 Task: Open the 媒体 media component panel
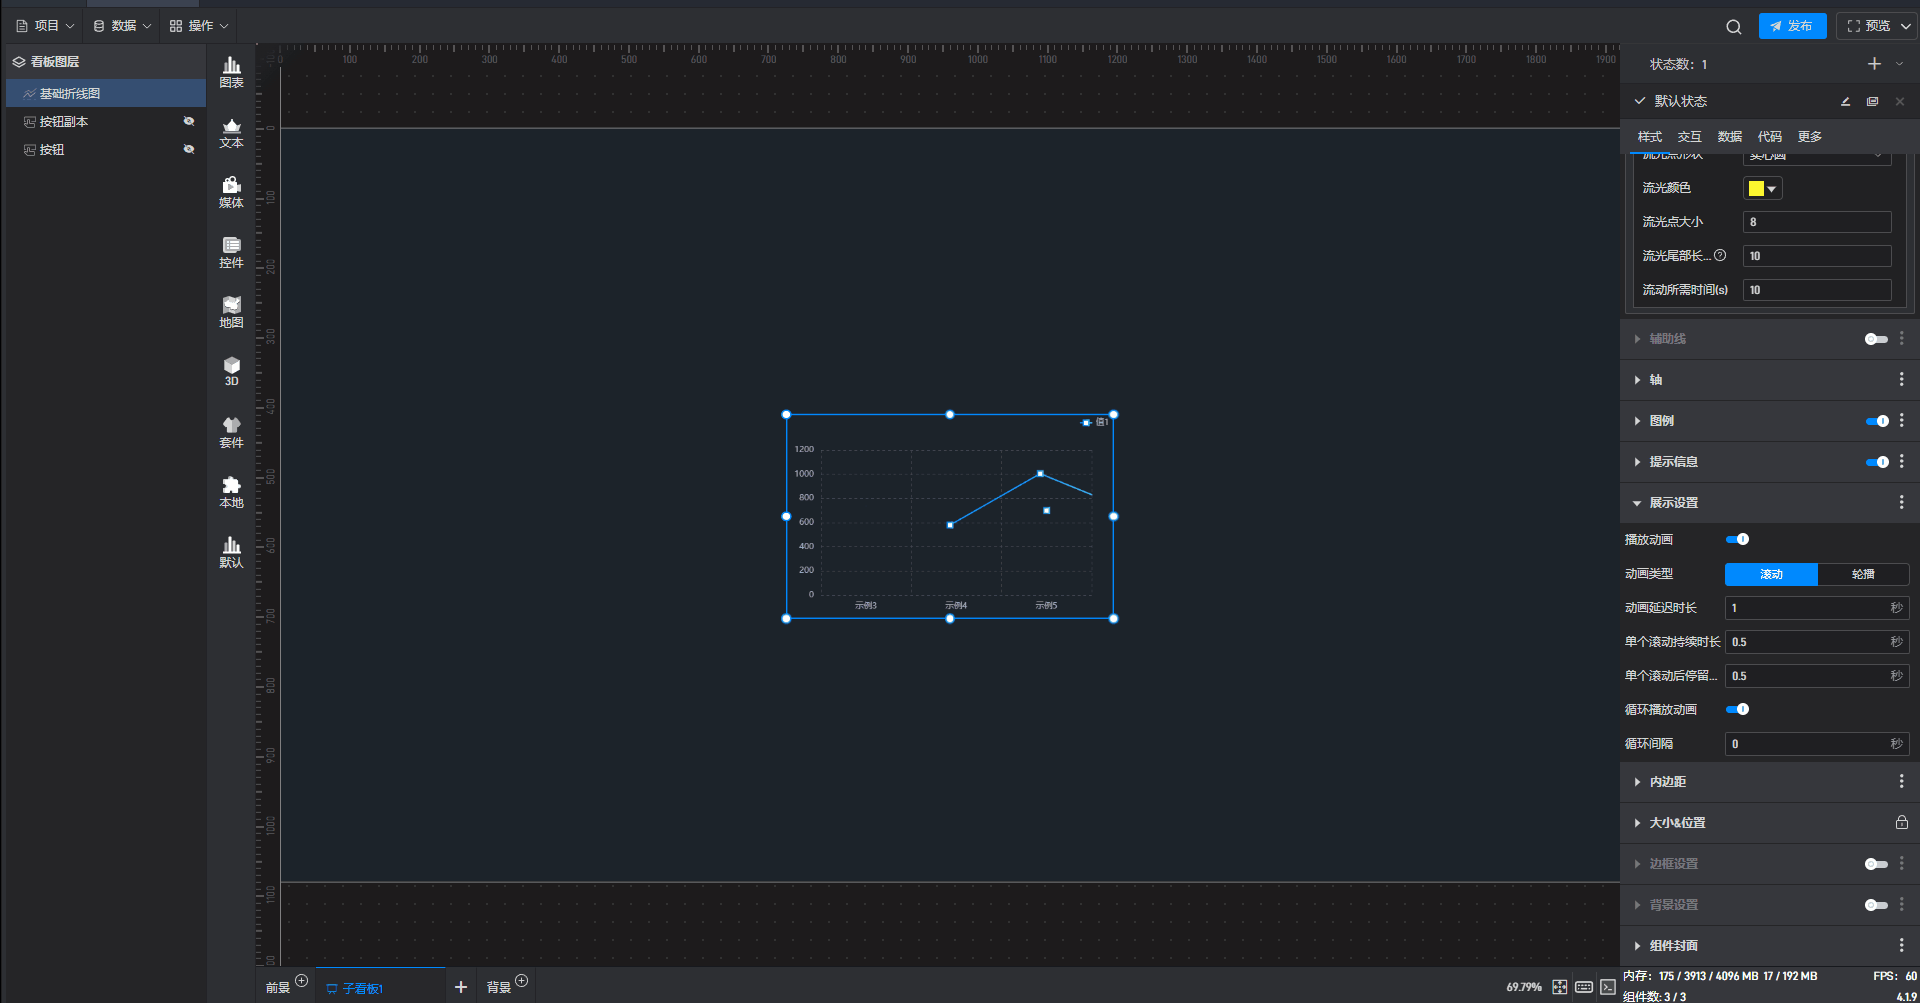[231, 192]
